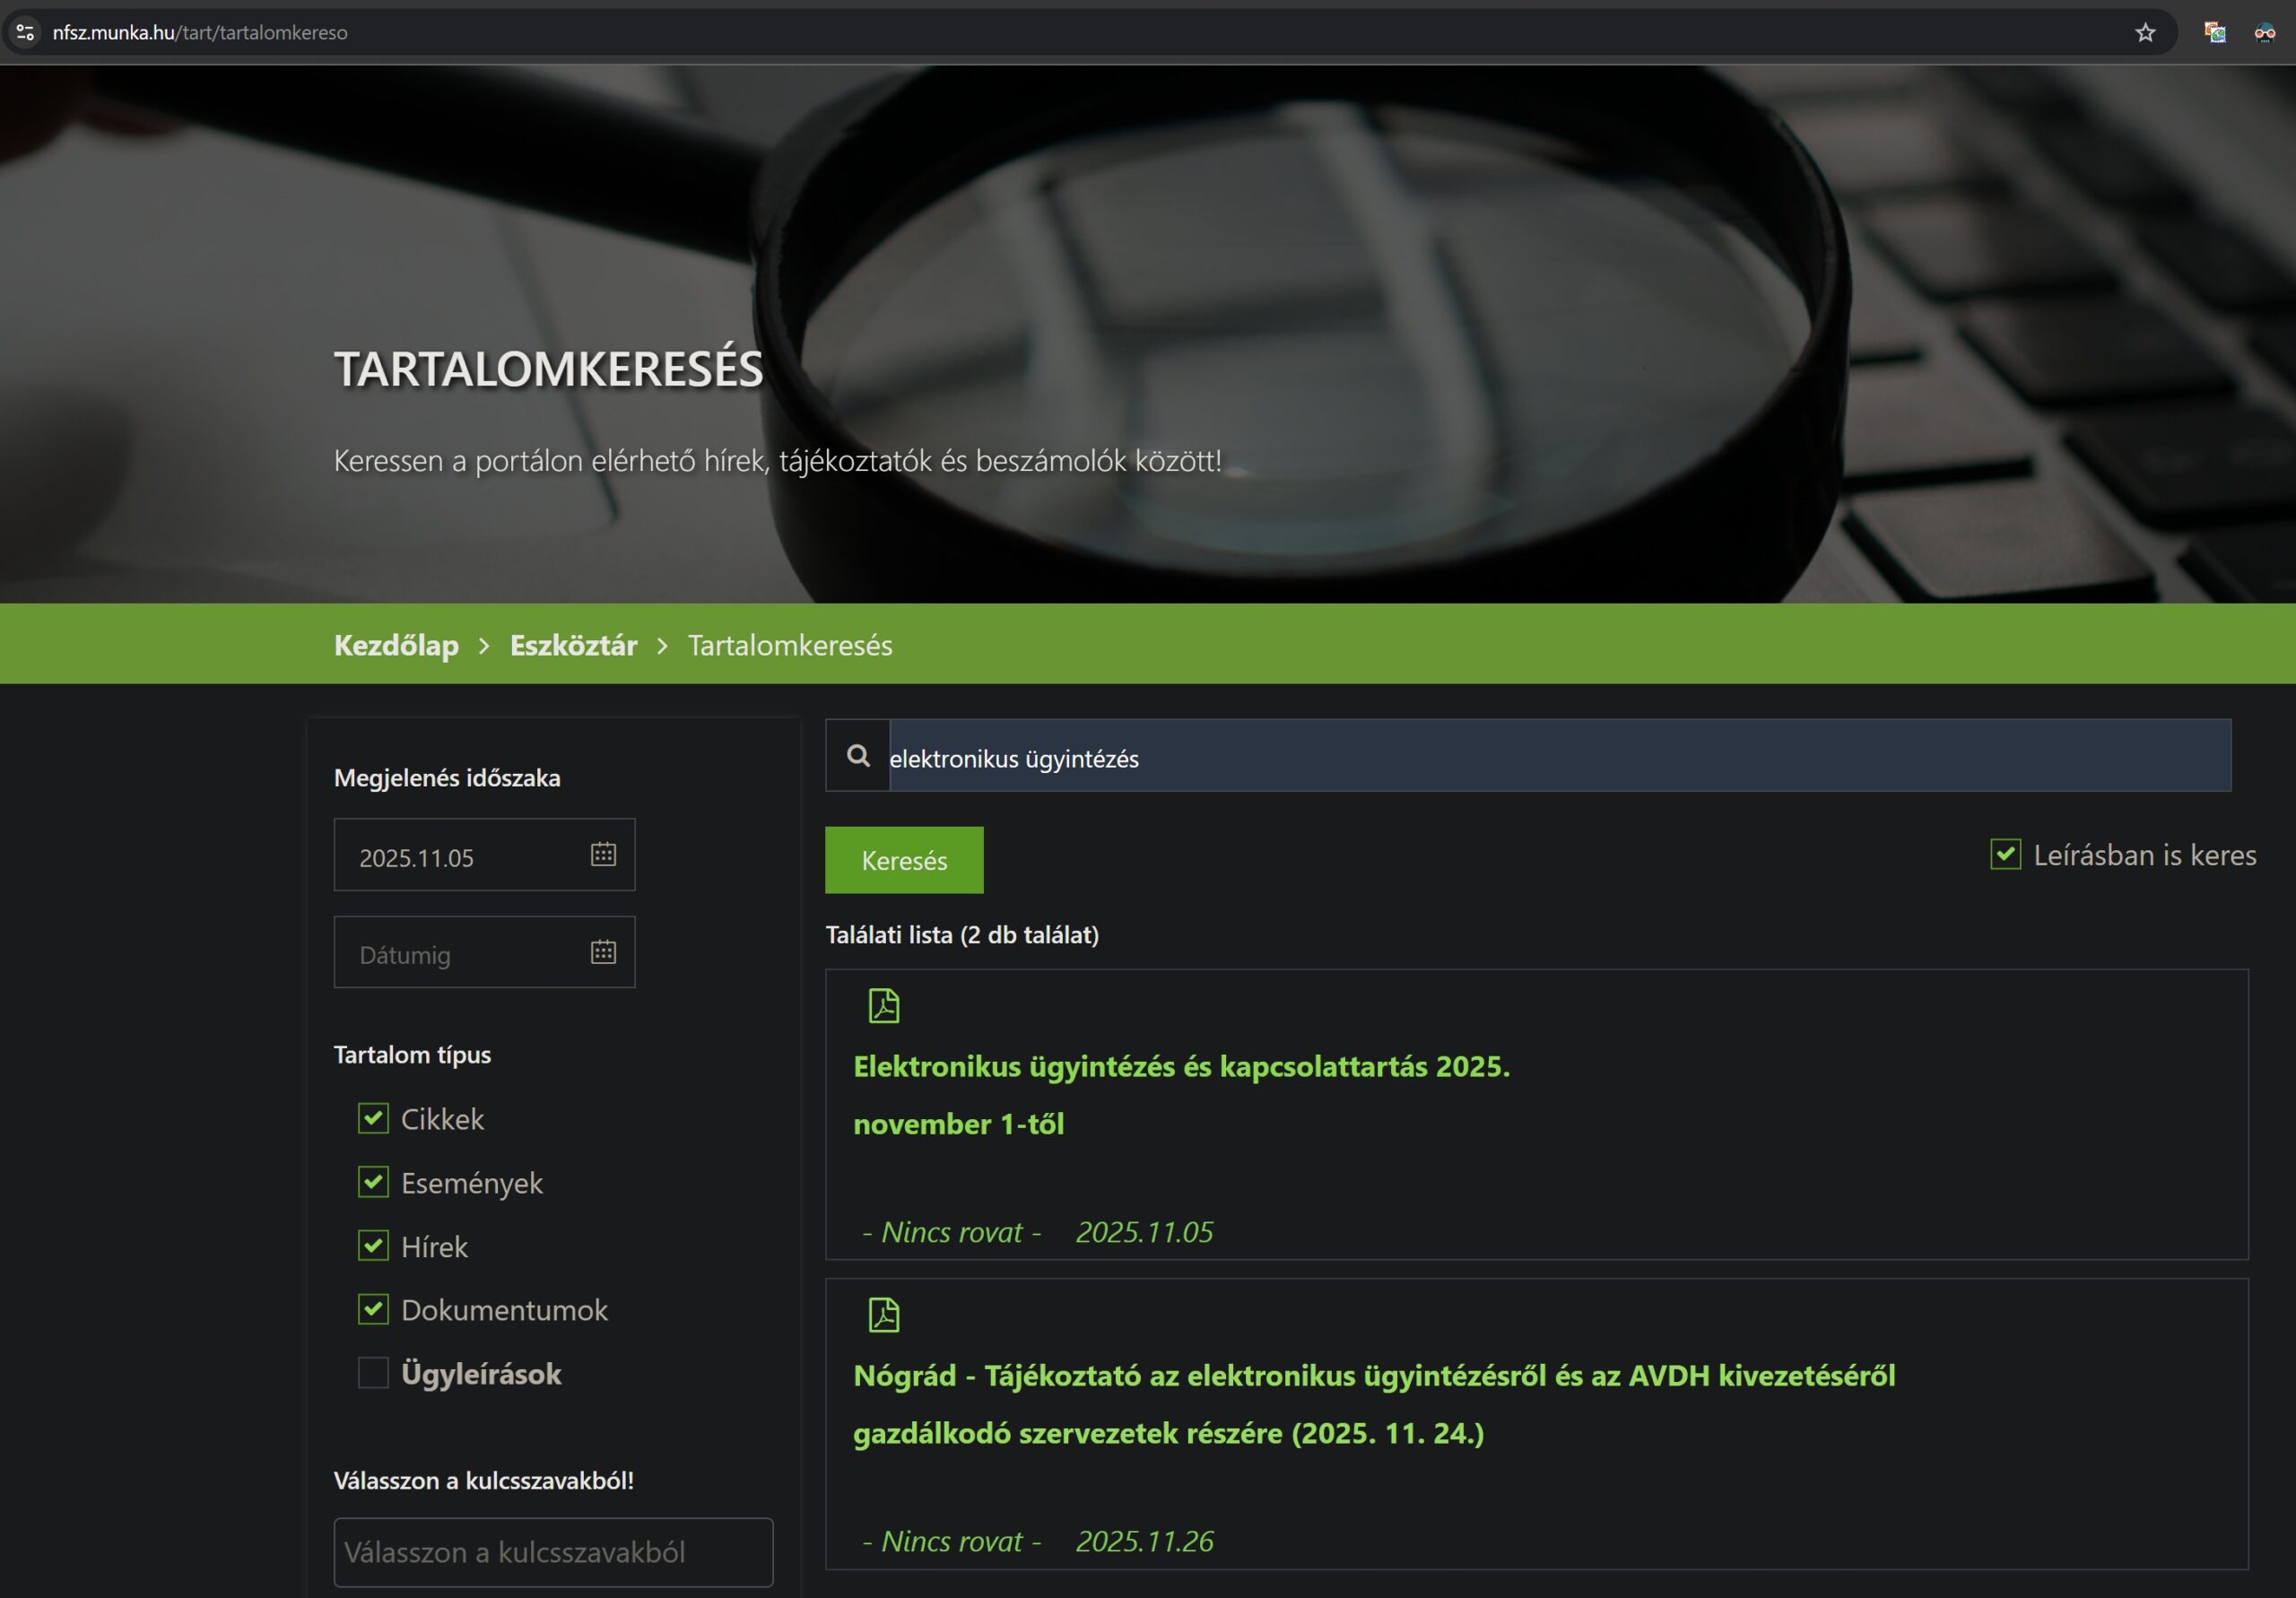The width and height of the screenshot is (2296, 1598).
Task: Click the magnifier search icon in search bar
Action: [857, 756]
